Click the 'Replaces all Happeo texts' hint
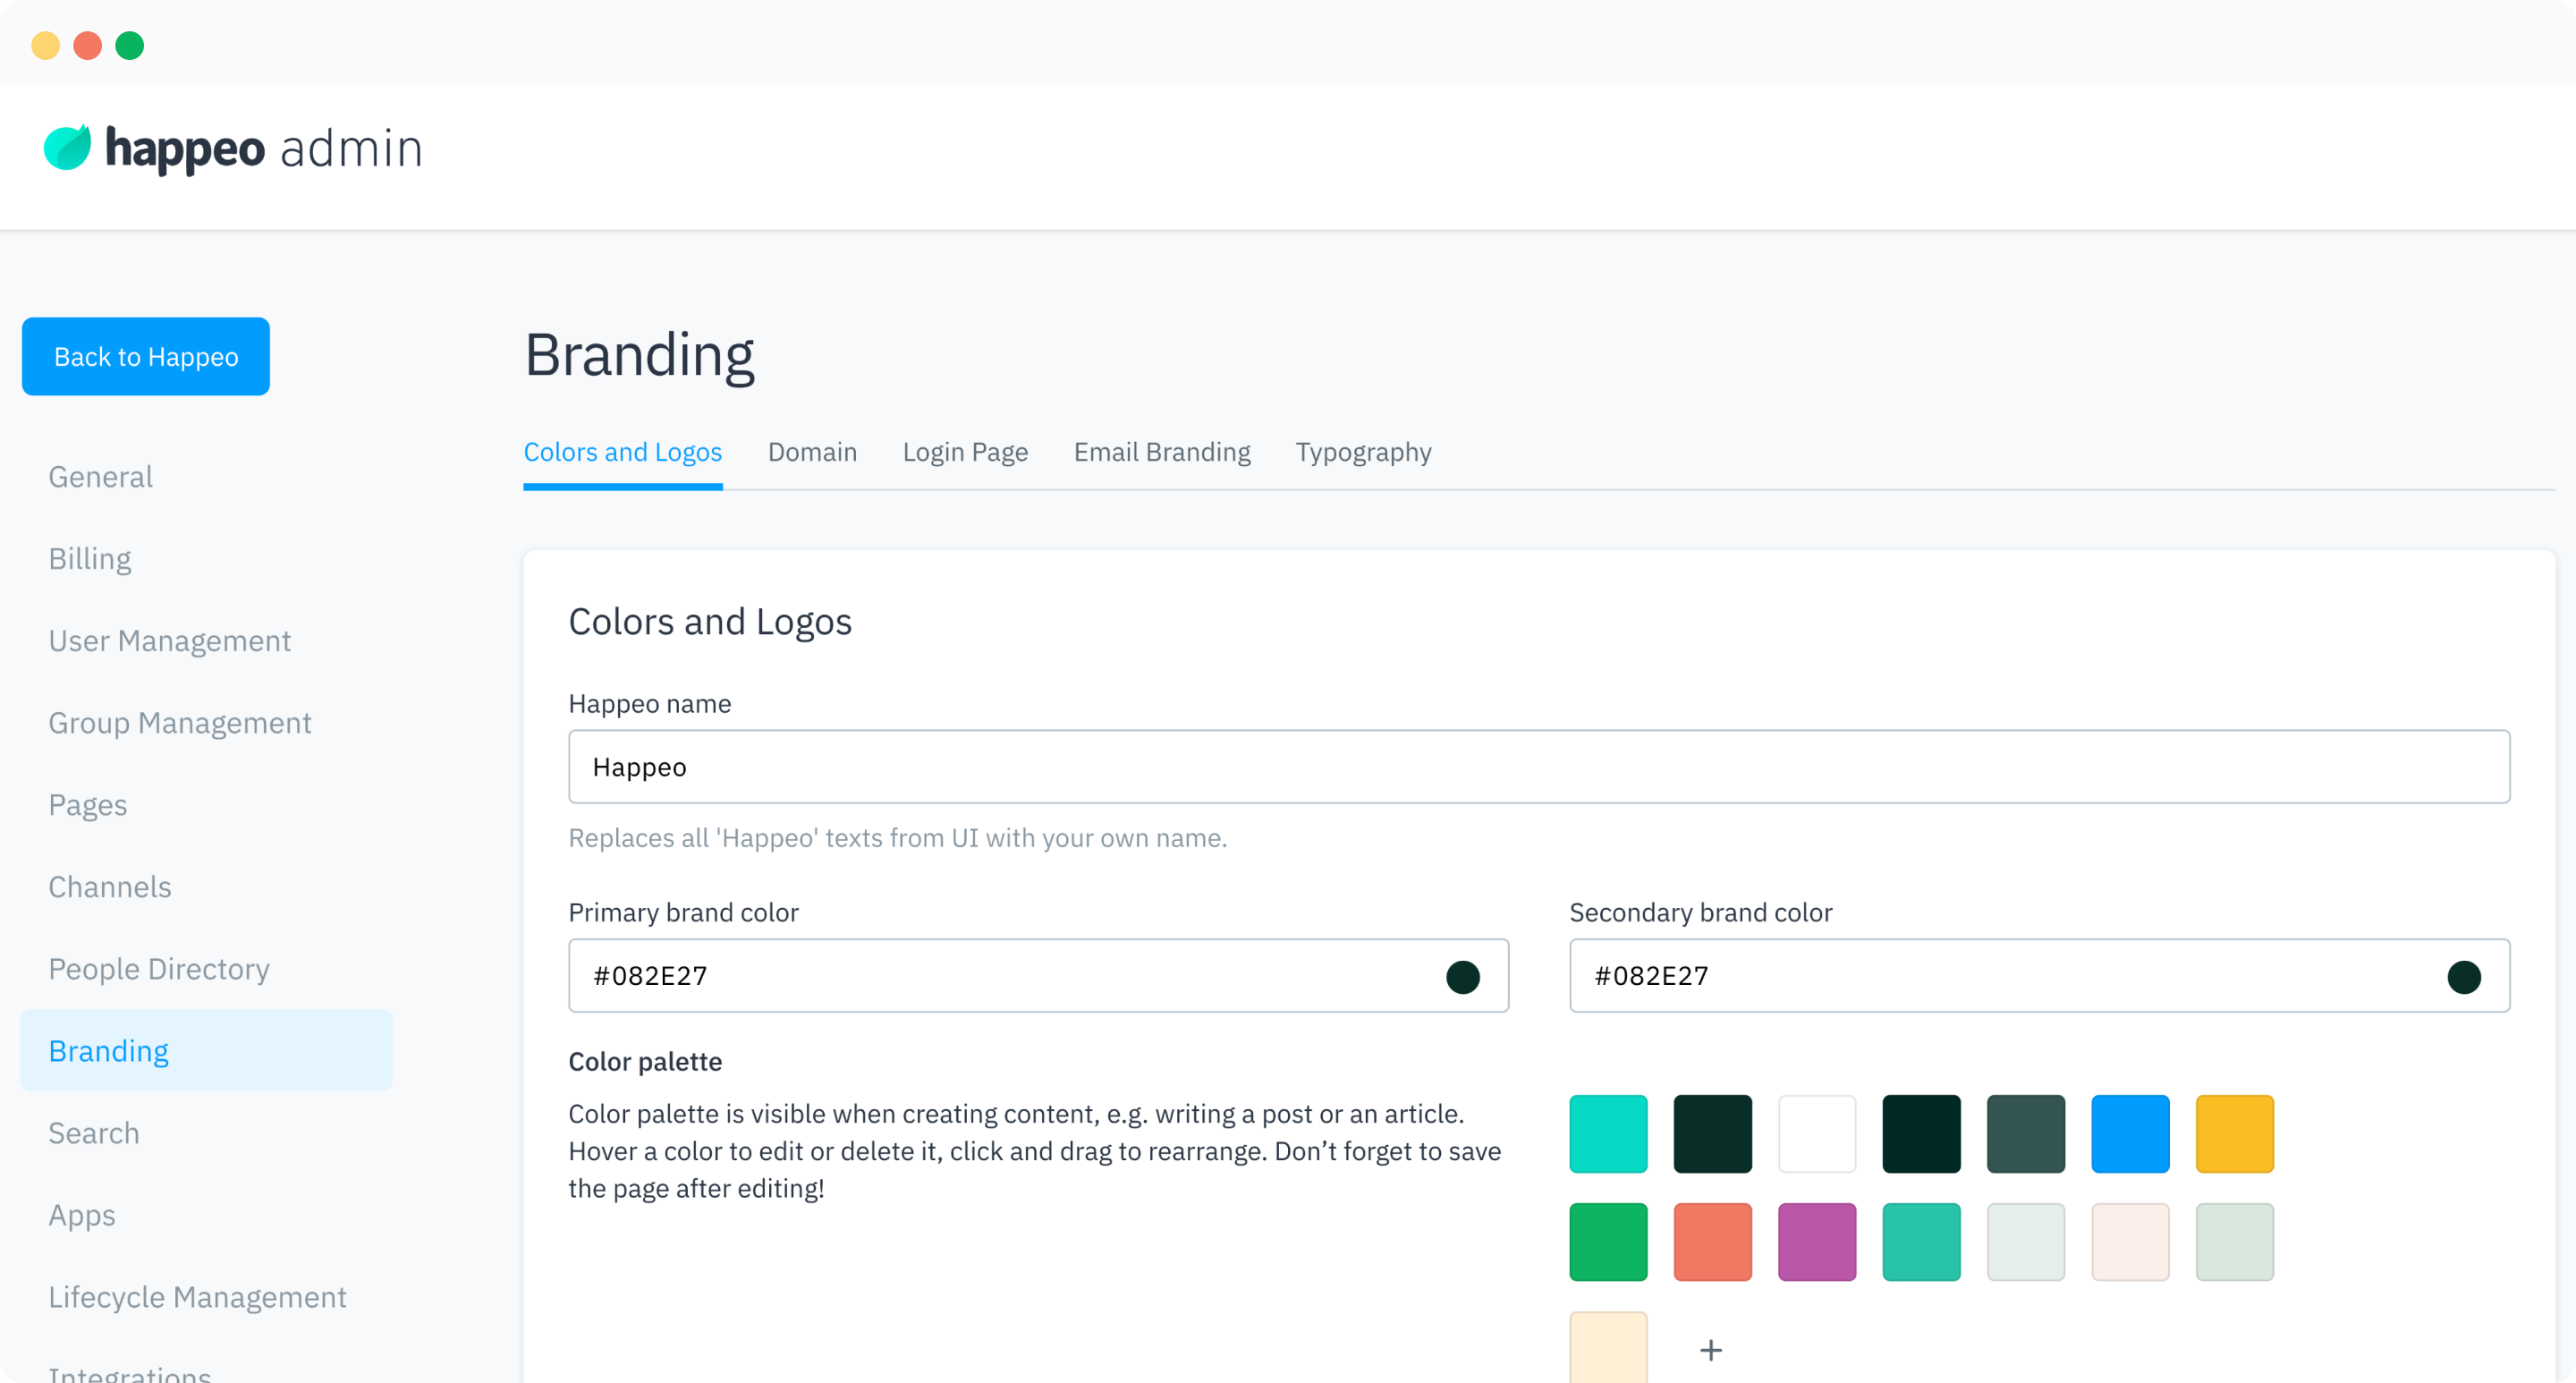The width and height of the screenshot is (2576, 1383). (x=898, y=838)
